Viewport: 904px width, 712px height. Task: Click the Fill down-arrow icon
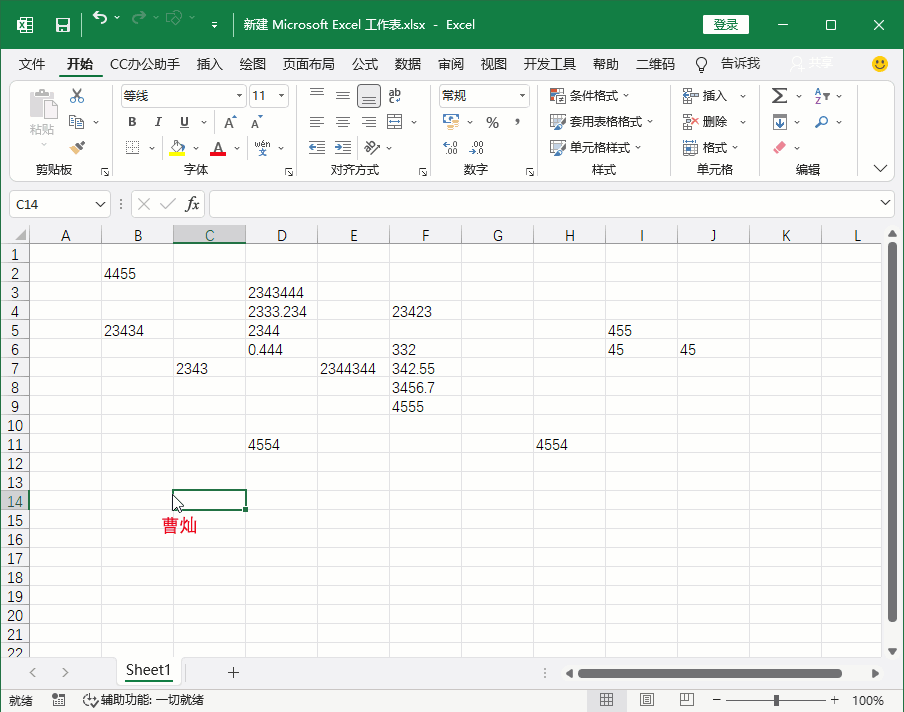tap(779, 122)
